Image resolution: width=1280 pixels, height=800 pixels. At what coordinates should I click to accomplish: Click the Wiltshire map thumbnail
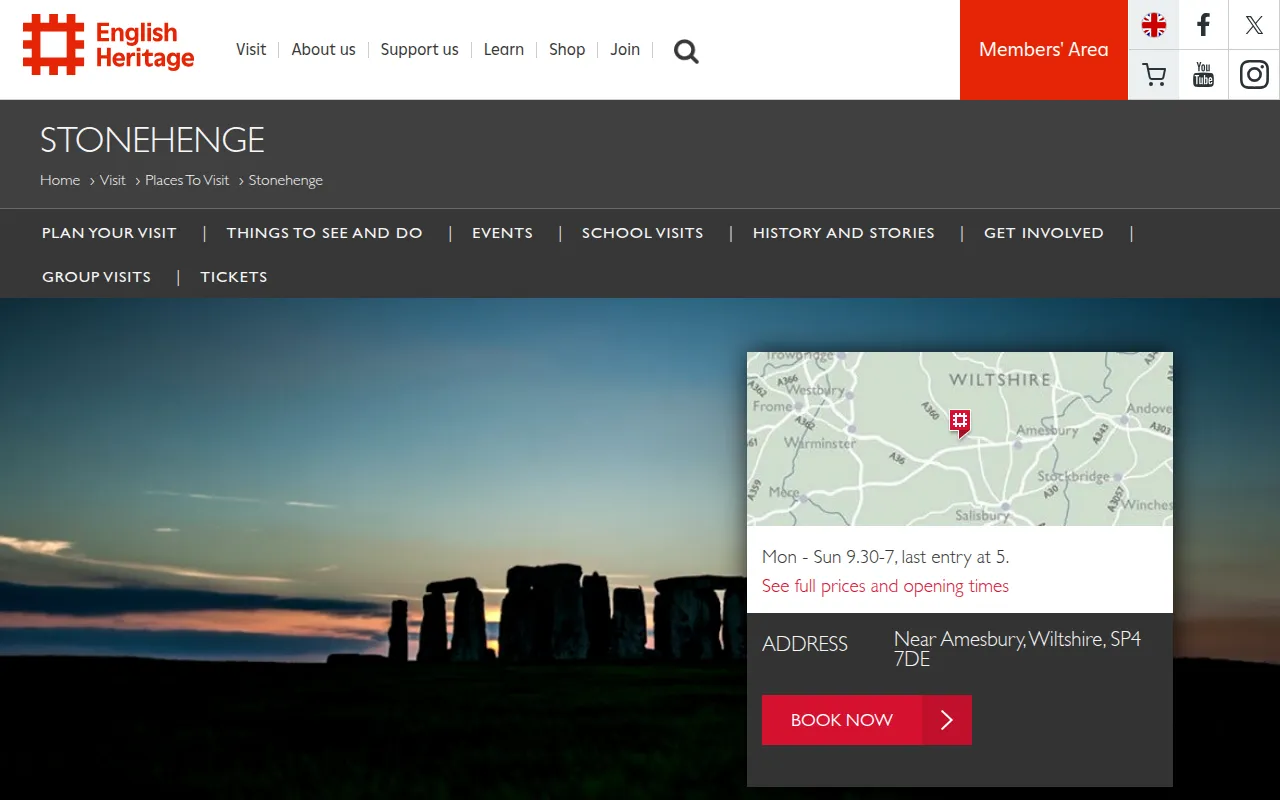click(960, 439)
